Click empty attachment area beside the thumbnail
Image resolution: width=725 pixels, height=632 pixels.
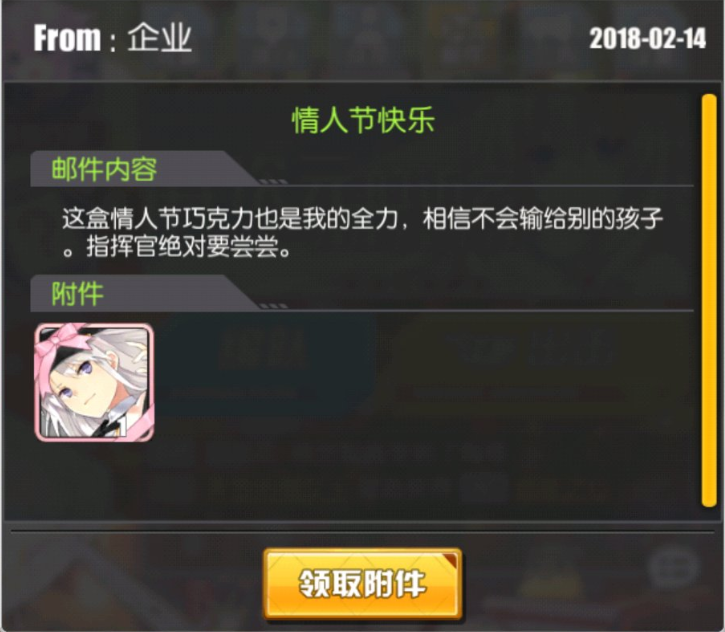(421, 382)
